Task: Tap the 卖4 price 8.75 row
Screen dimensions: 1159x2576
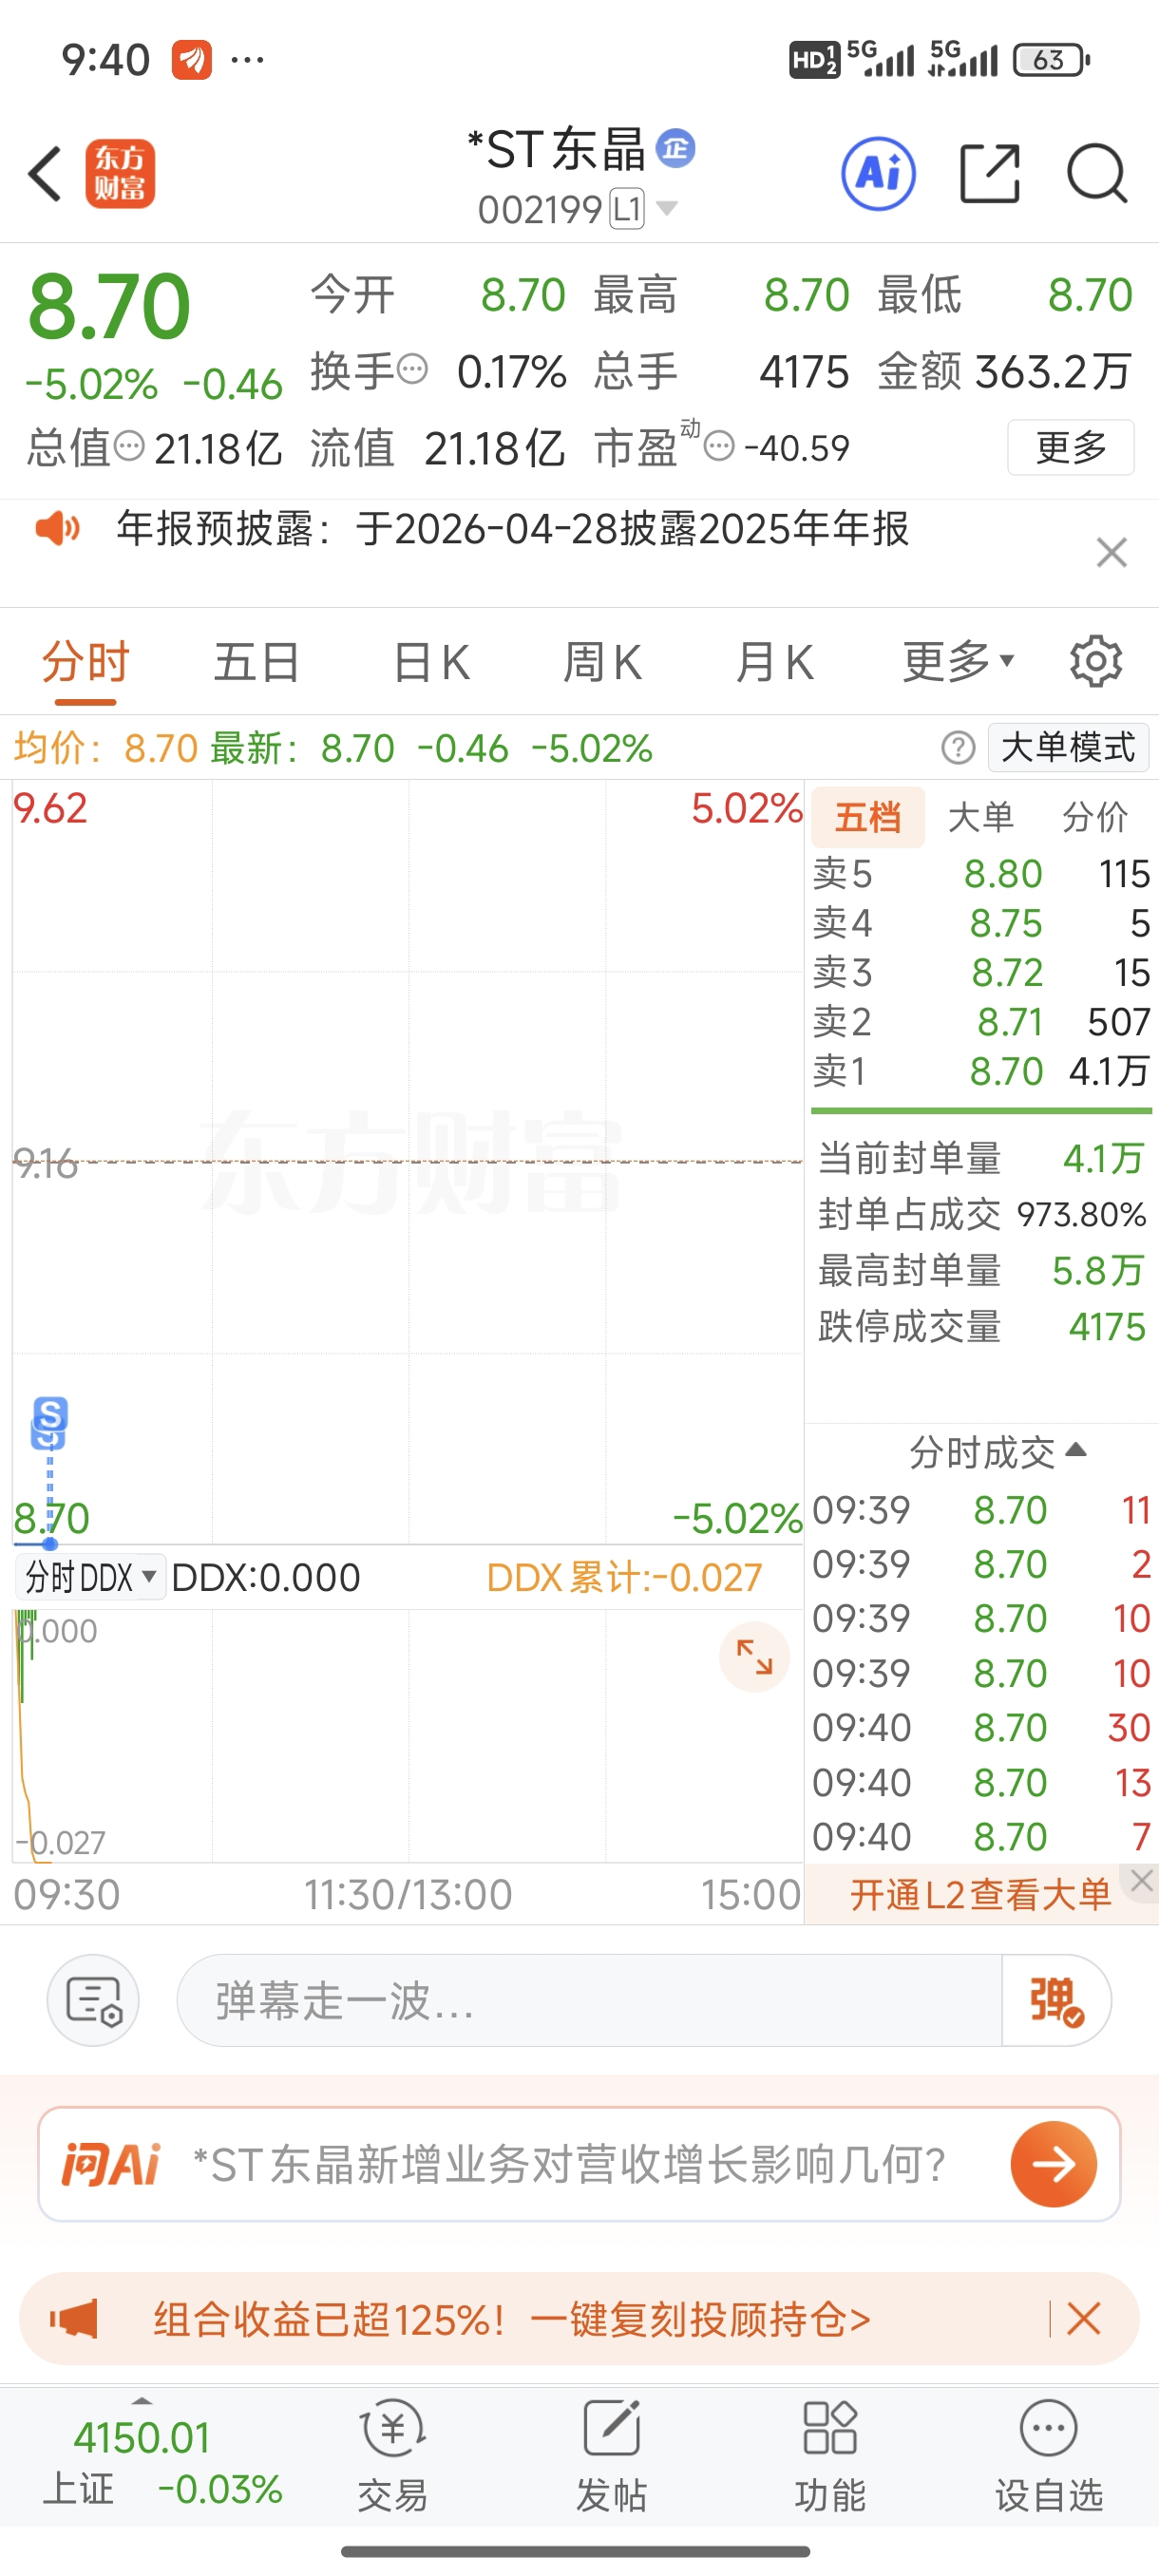Action: [x=981, y=923]
